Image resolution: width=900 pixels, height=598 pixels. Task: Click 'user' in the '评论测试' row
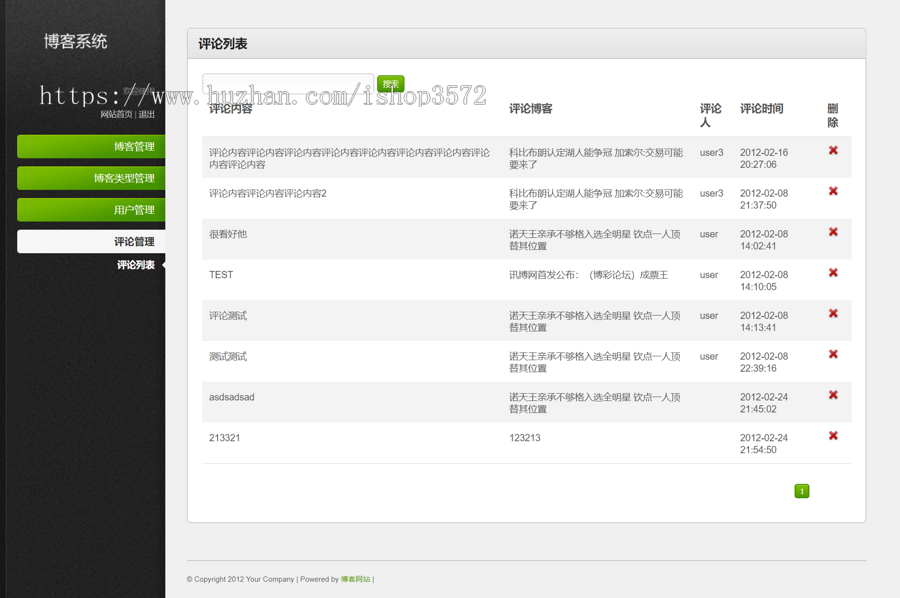point(709,316)
